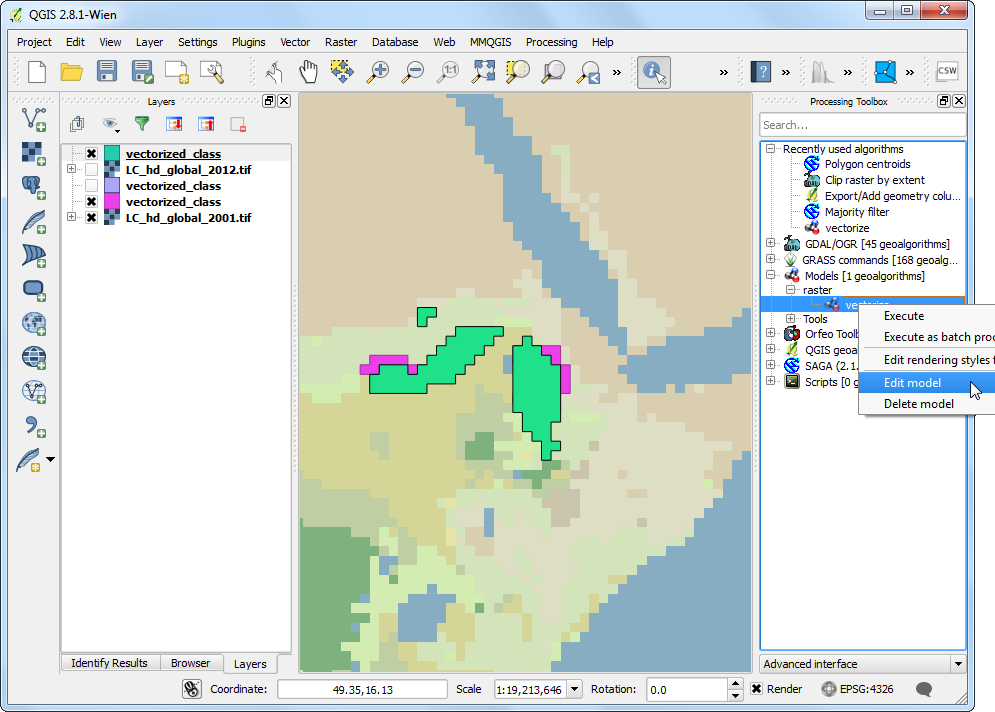Select the Pan Map hand tool

(x=308, y=72)
